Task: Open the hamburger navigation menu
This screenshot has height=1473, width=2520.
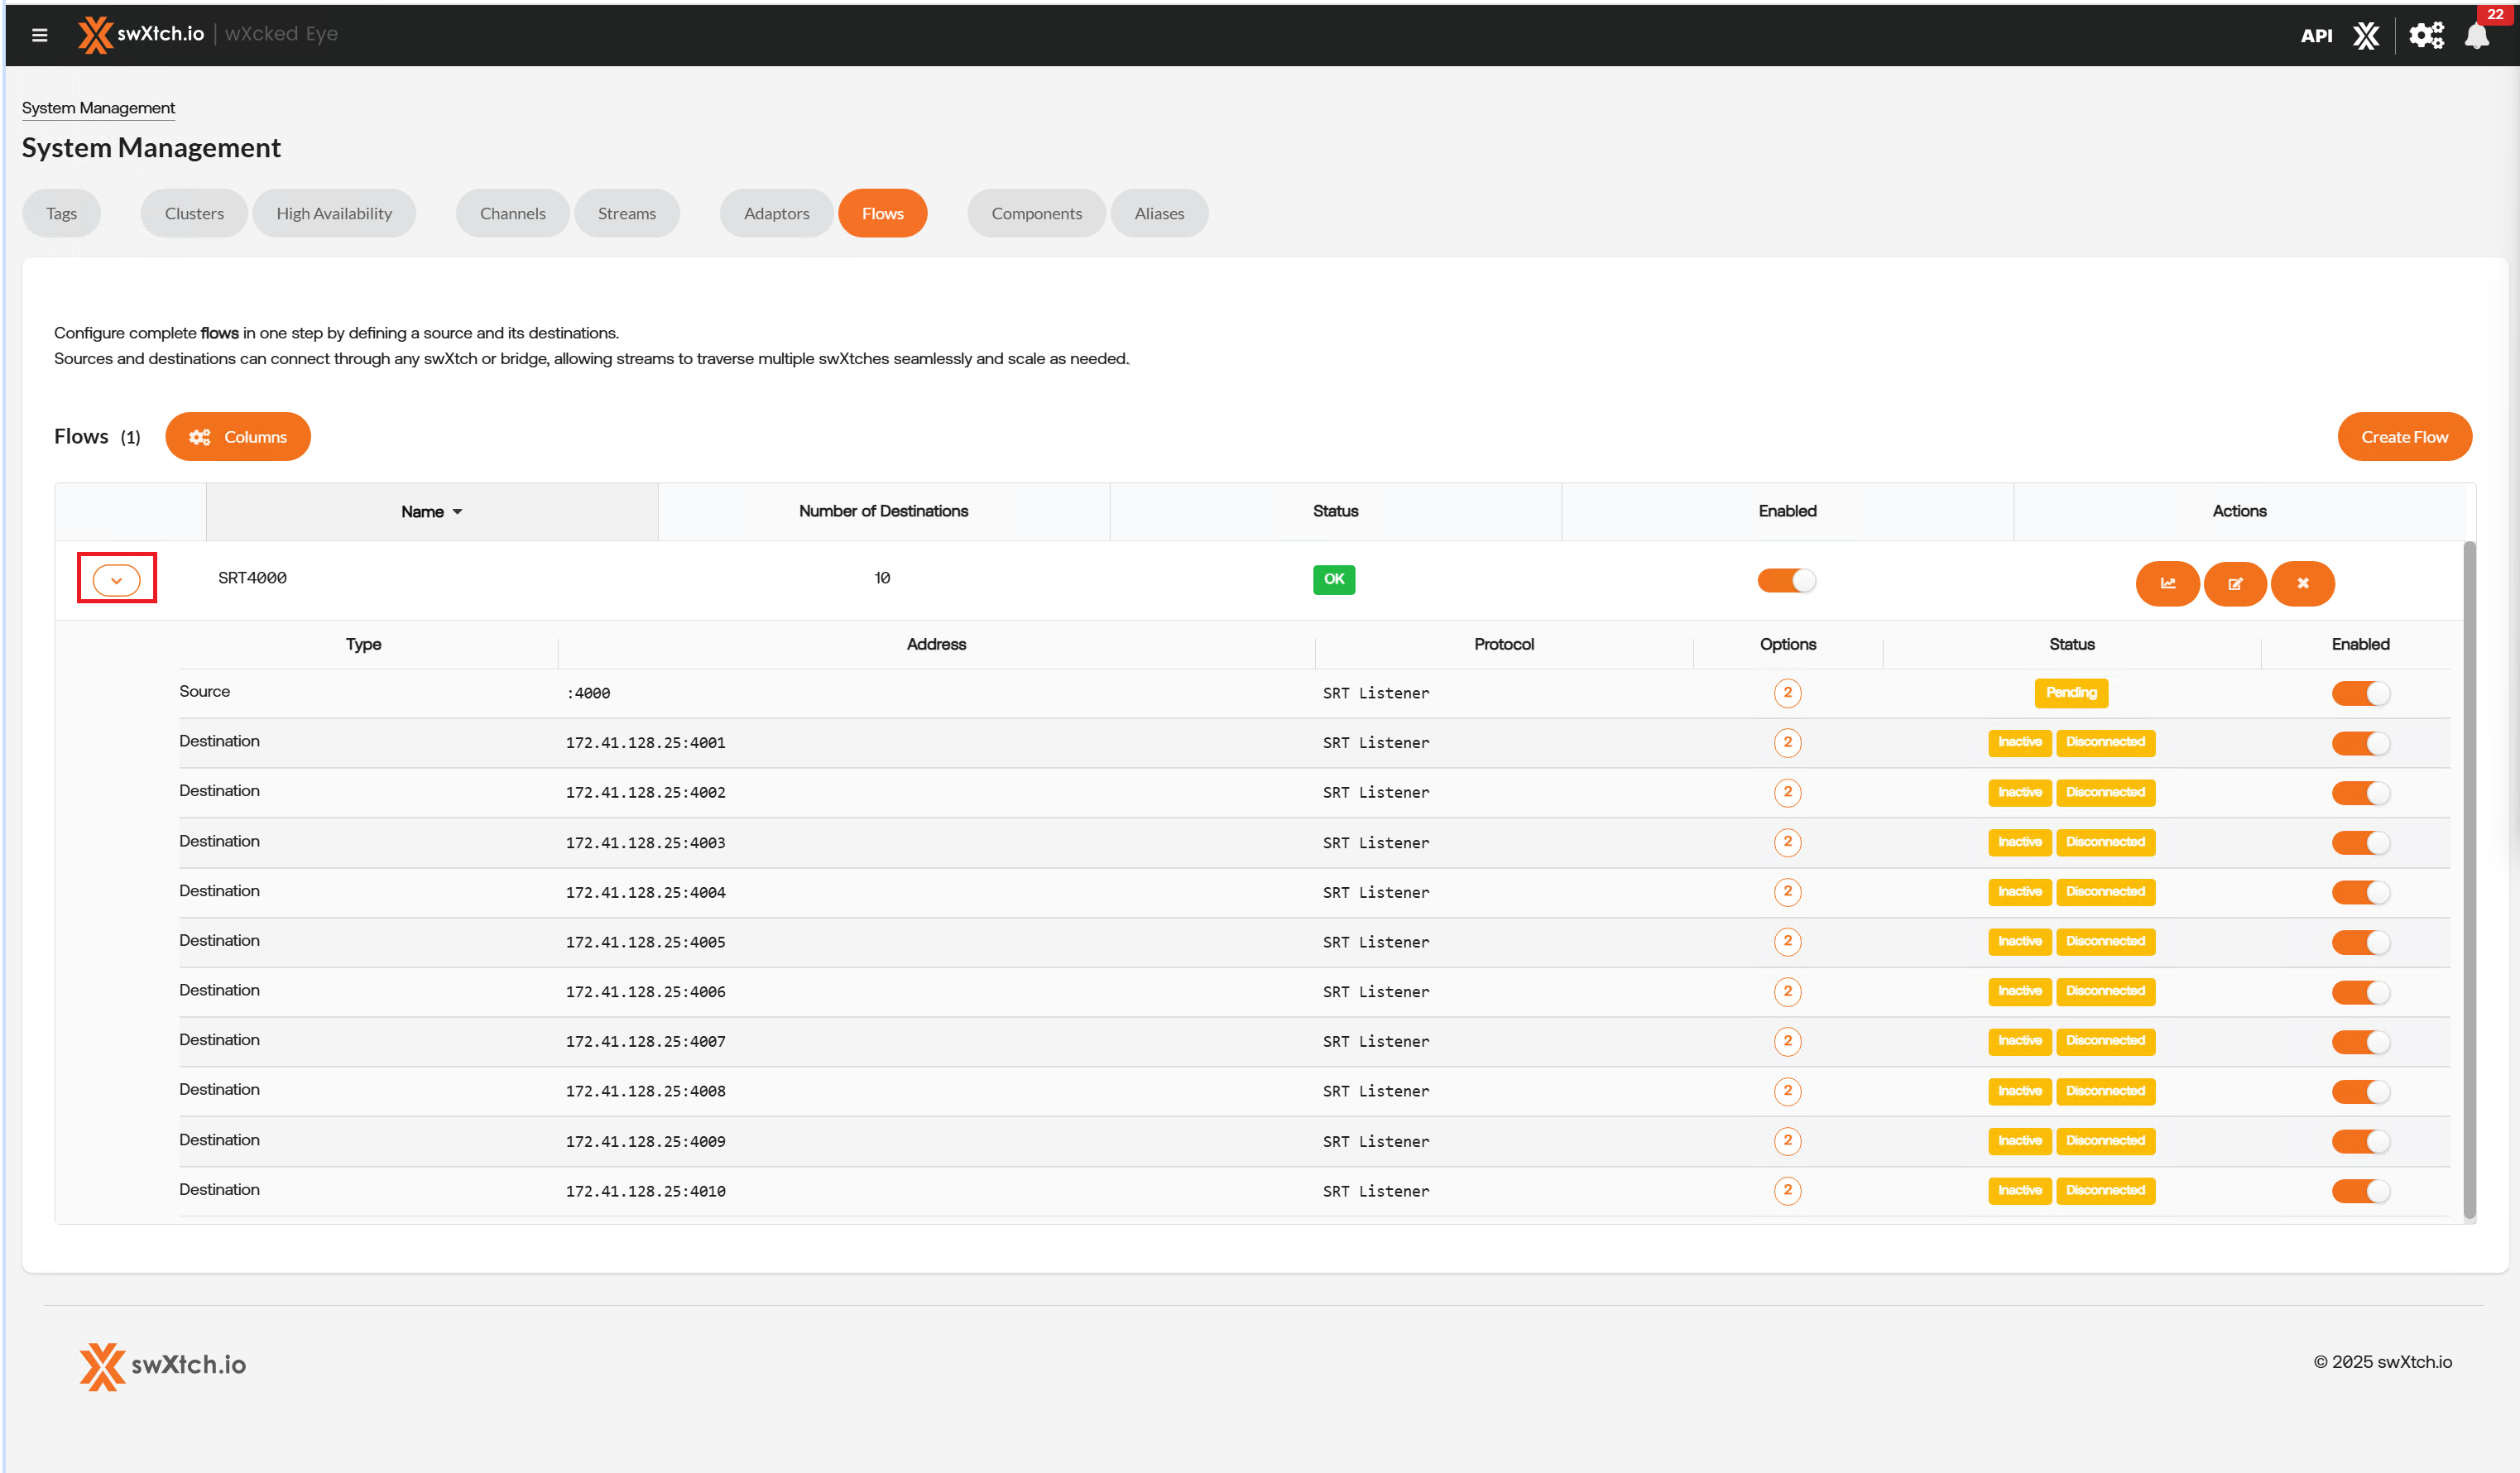Action: pos(40,35)
